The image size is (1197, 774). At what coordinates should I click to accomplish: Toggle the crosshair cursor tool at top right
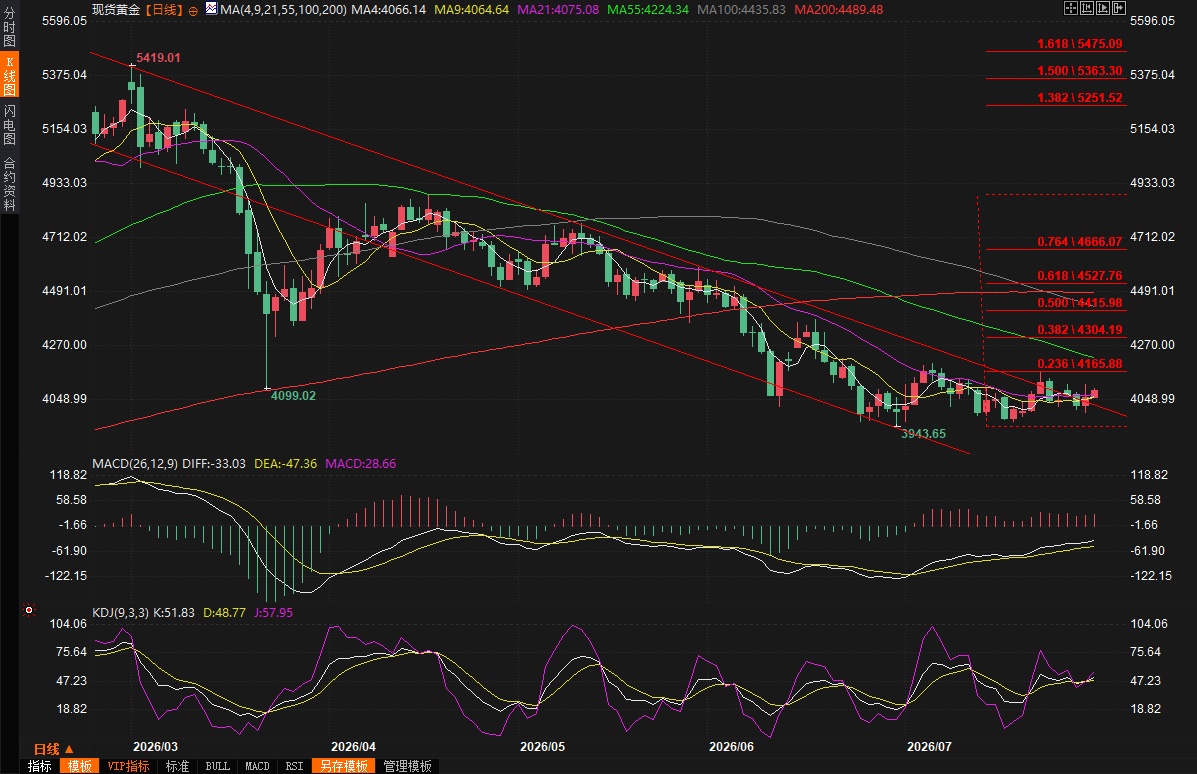1071,8
